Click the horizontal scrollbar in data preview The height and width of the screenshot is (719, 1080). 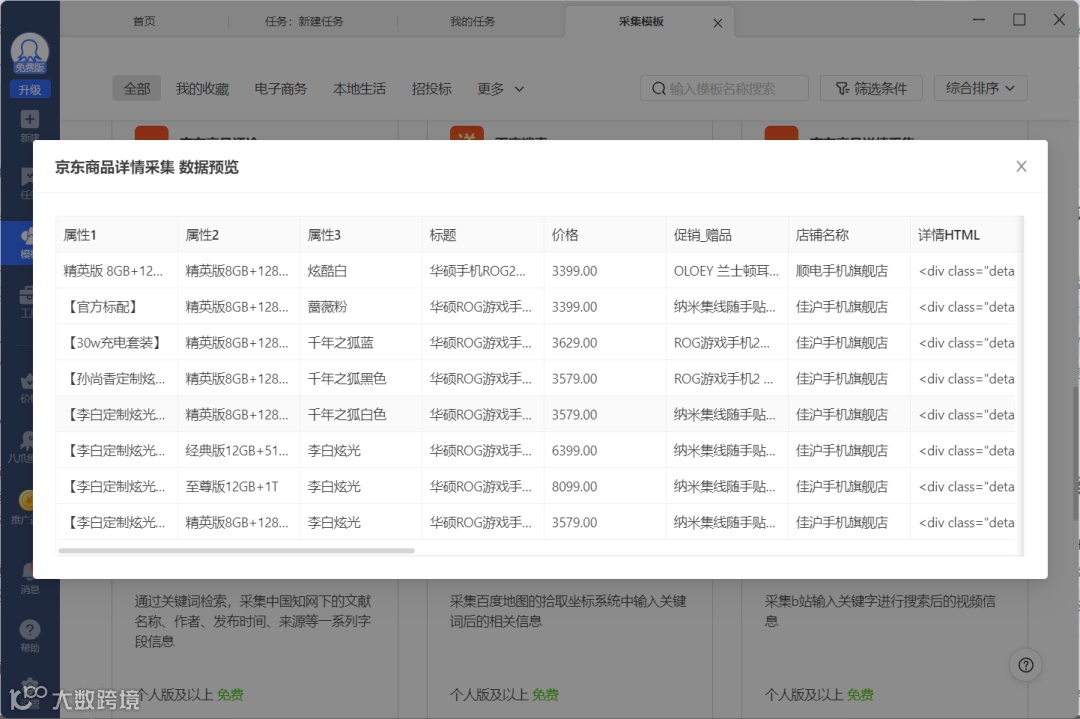tap(236, 551)
